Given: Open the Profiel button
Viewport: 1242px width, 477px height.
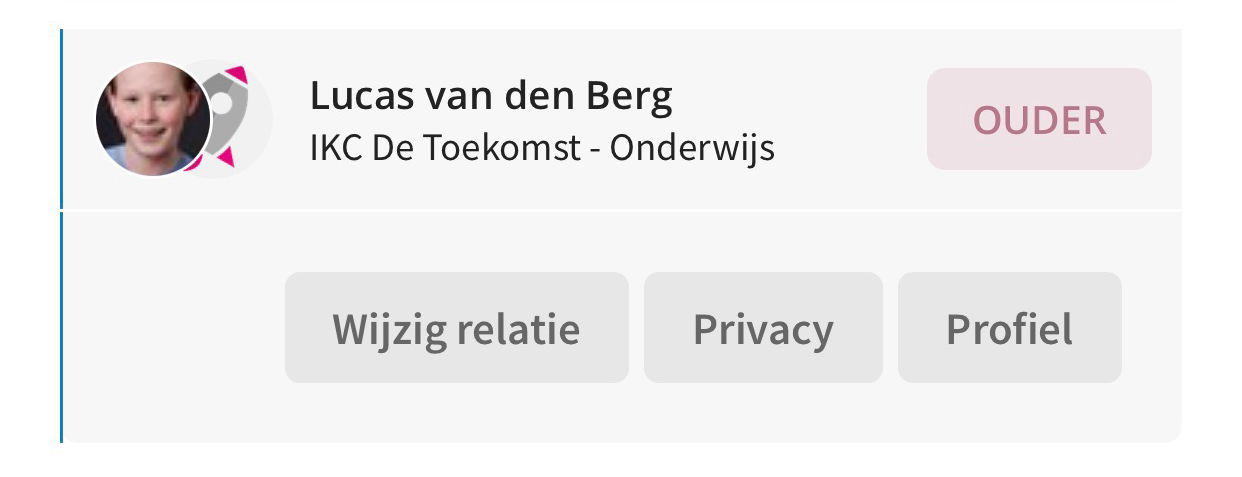Looking at the screenshot, I should click(x=1009, y=328).
